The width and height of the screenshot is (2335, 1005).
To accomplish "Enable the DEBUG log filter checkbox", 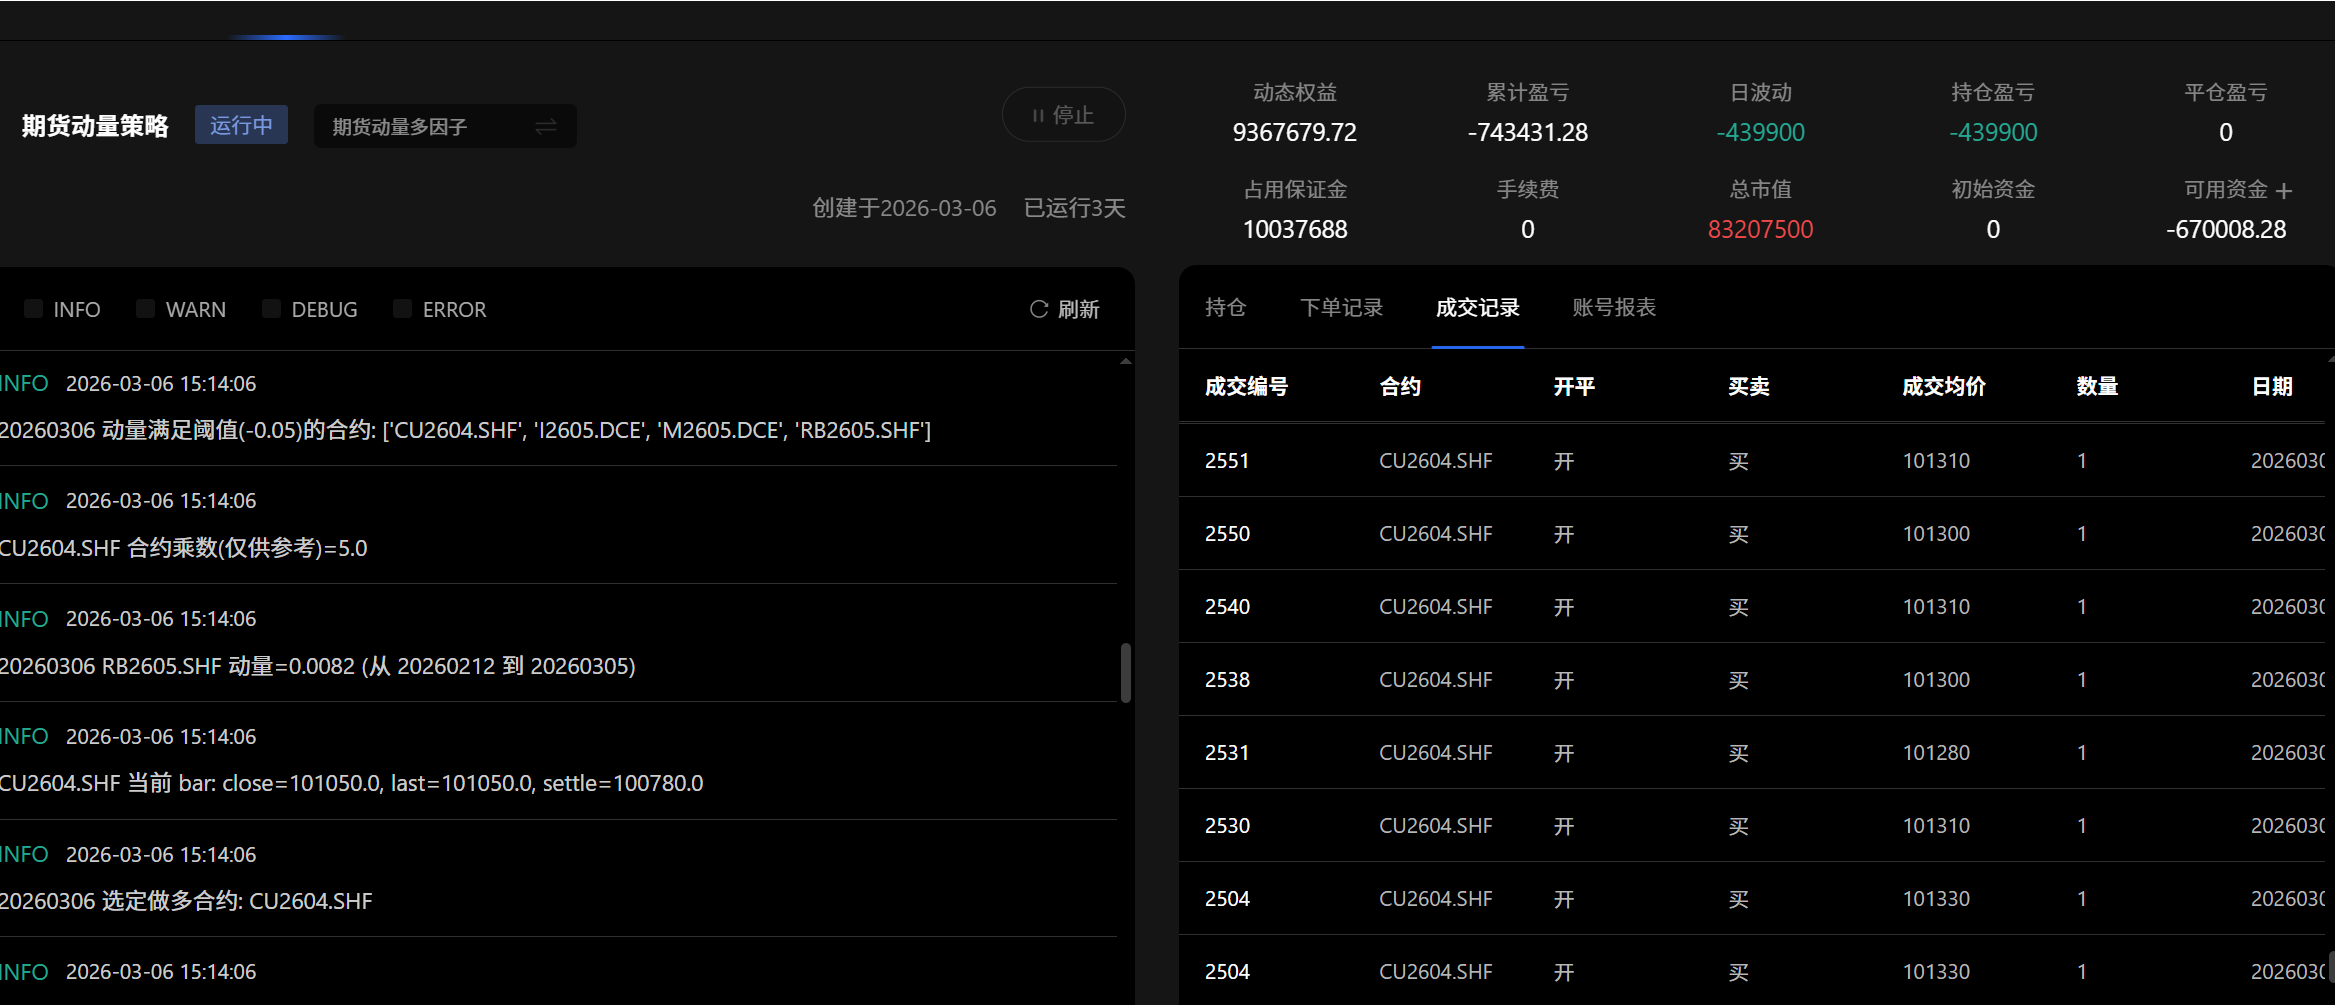I will point(271,308).
